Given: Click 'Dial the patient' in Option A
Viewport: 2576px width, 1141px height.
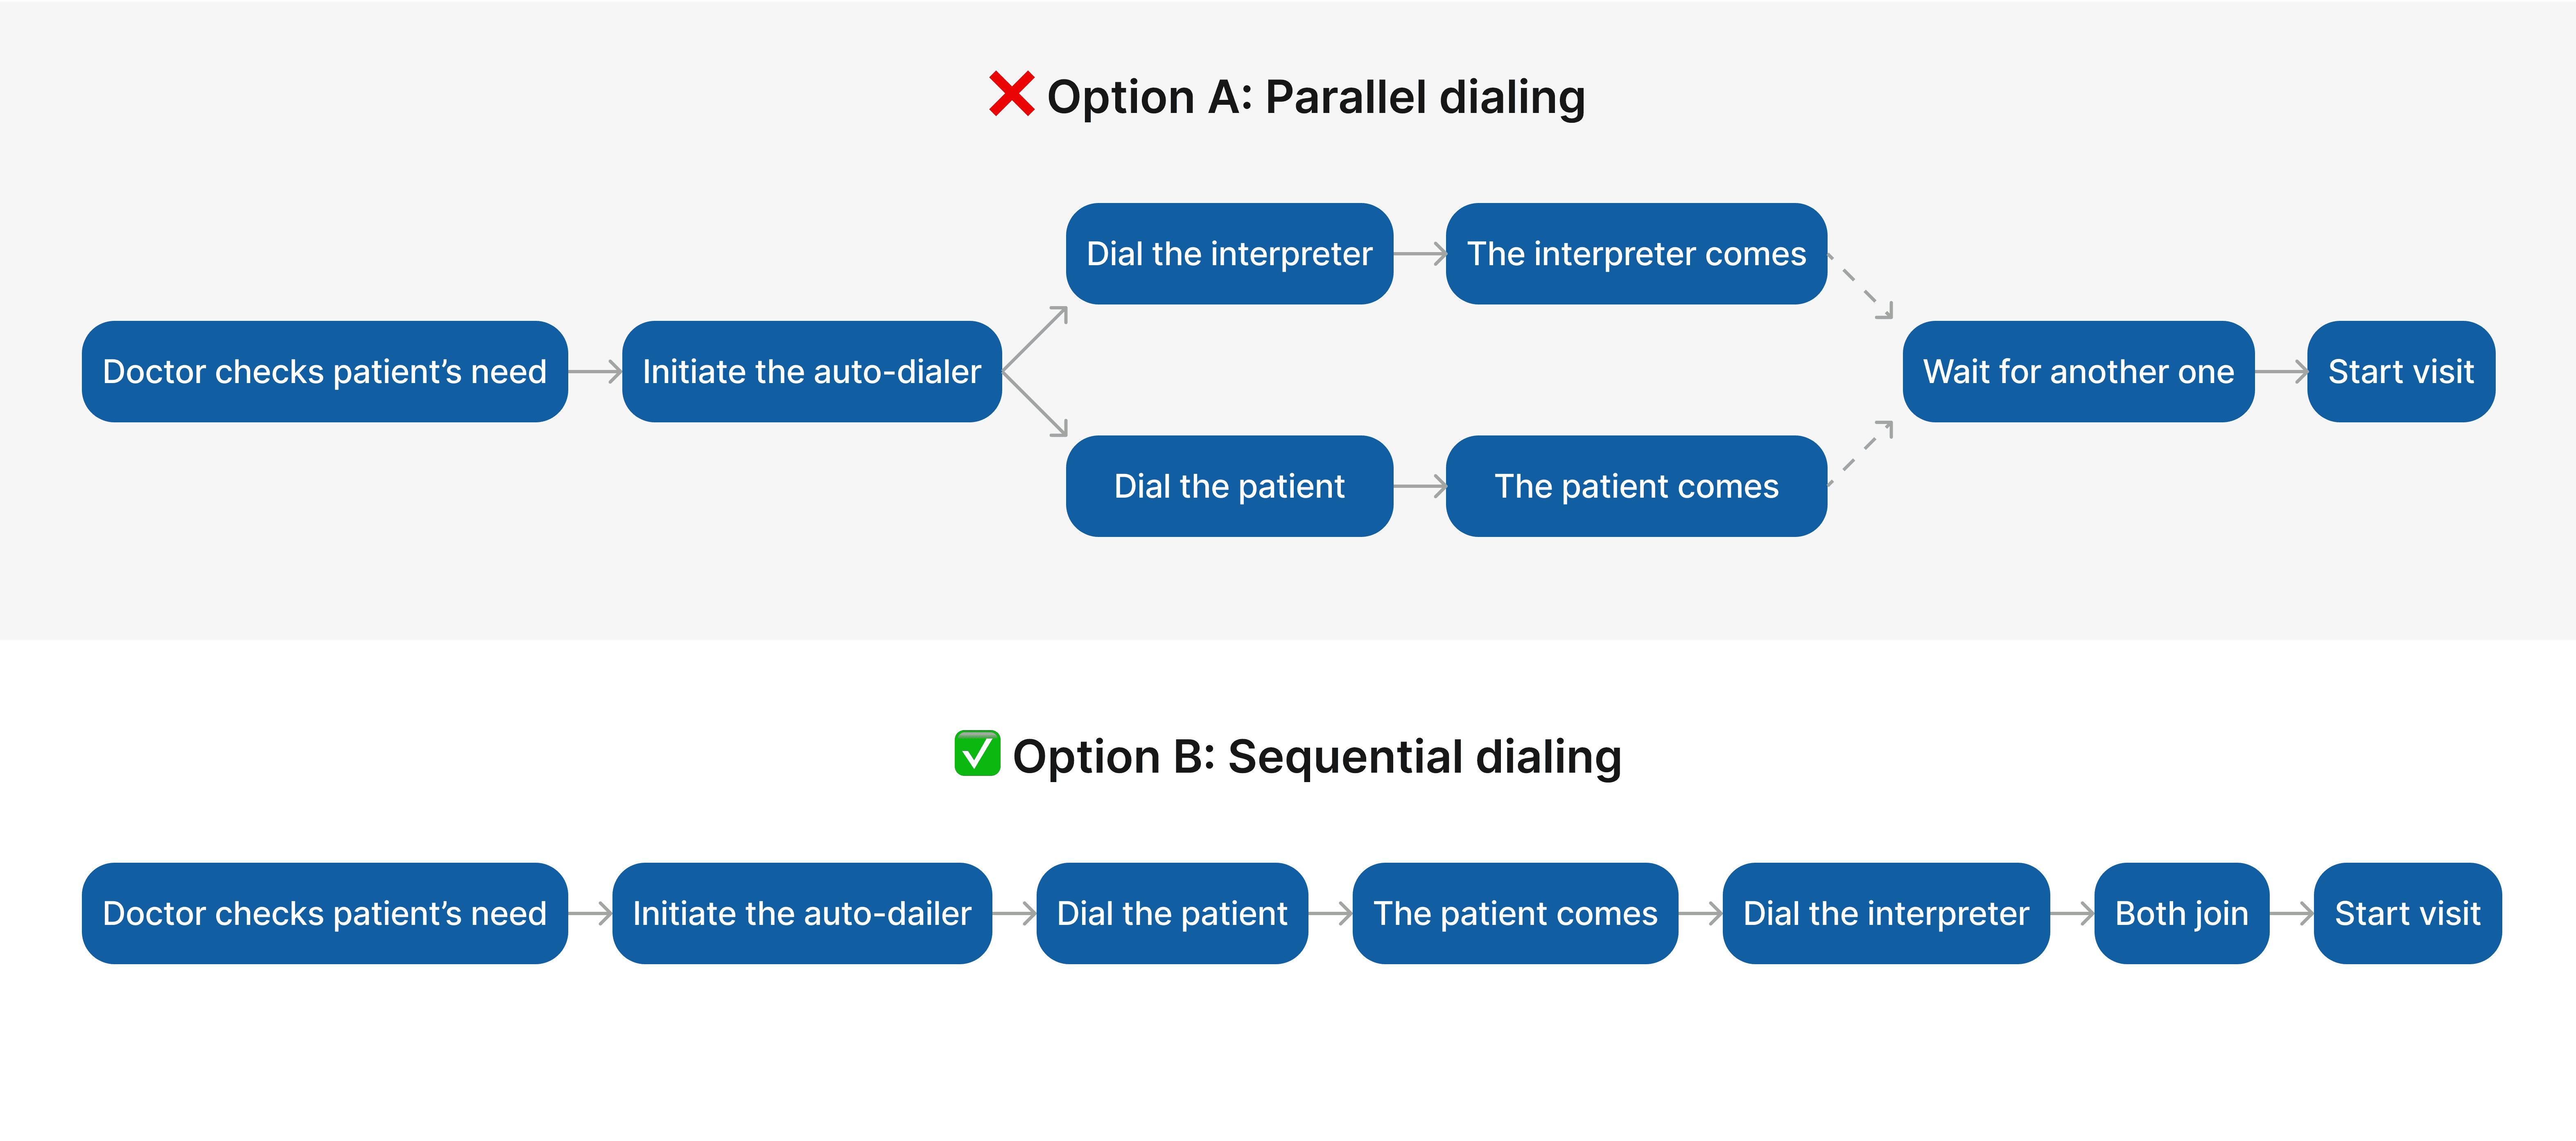Looking at the screenshot, I should [x=1229, y=486].
